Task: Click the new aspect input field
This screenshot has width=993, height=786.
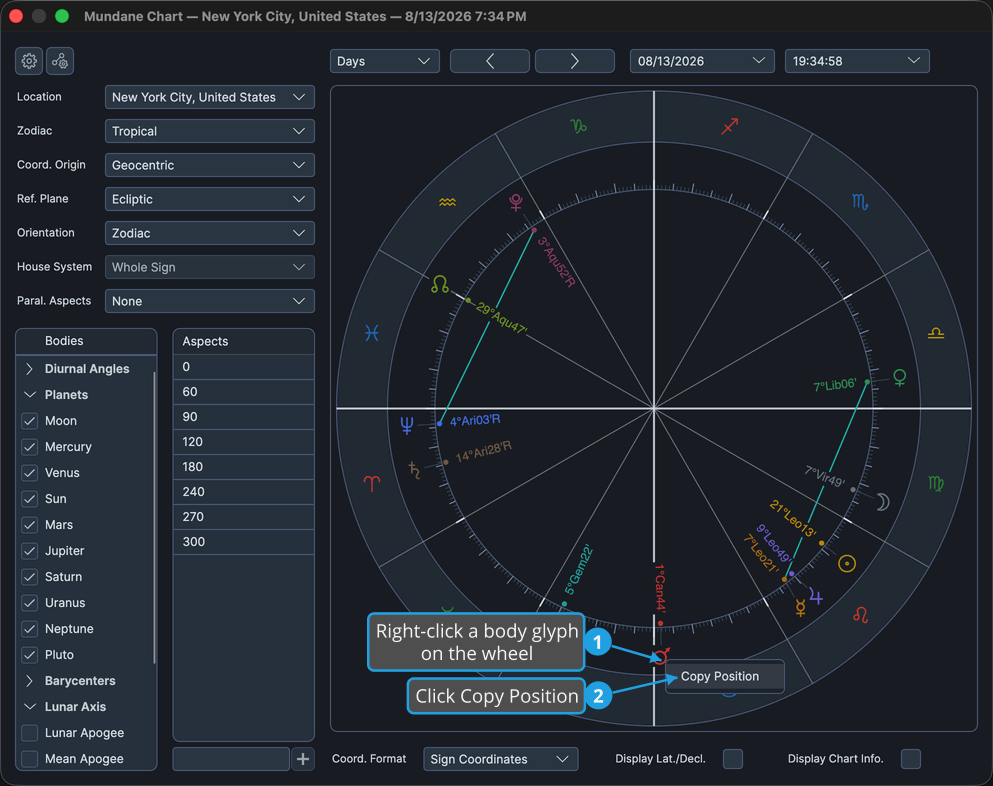Action: (x=231, y=759)
